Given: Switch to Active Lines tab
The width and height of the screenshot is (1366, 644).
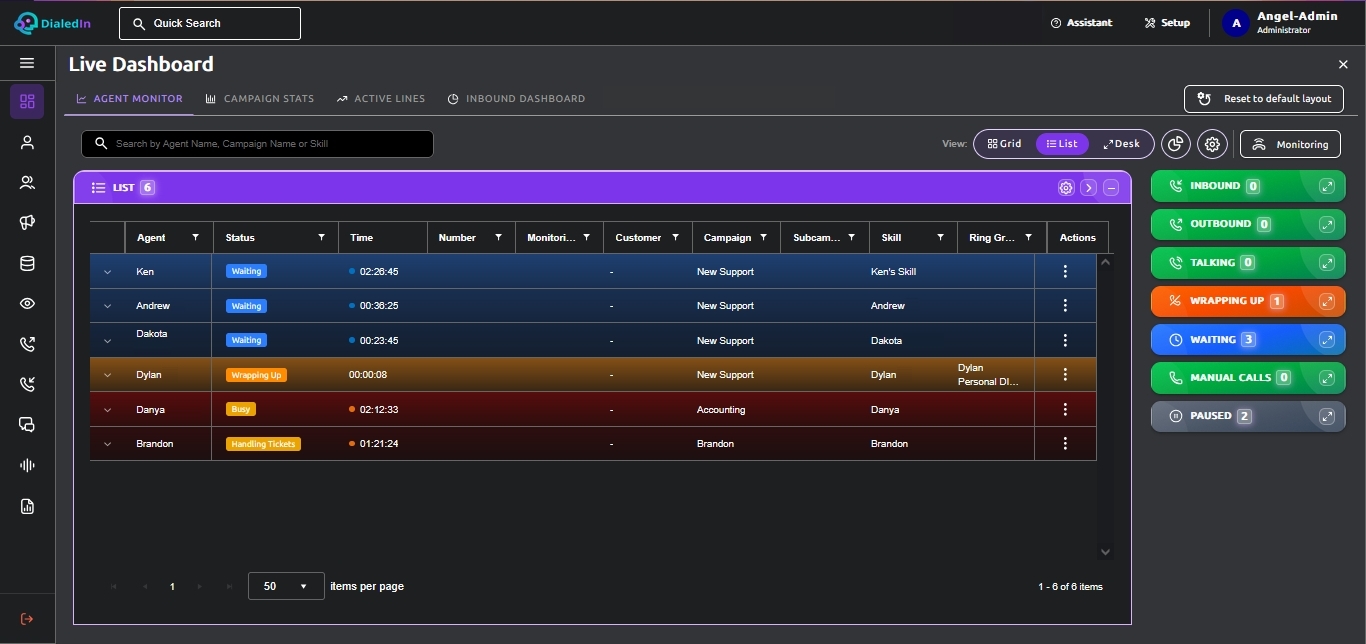Looking at the screenshot, I should [x=381, y=99].
